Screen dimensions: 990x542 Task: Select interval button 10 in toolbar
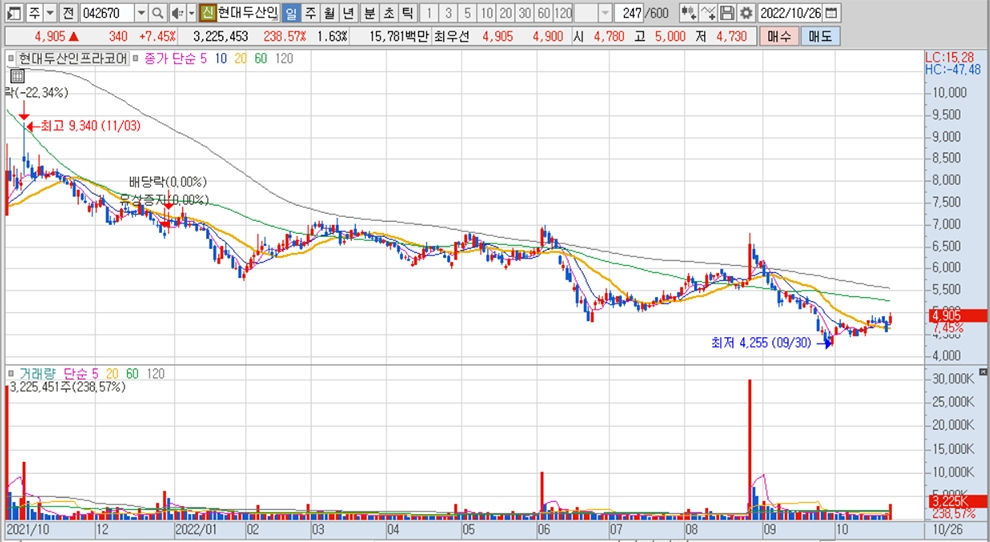(x=486, y=13)
